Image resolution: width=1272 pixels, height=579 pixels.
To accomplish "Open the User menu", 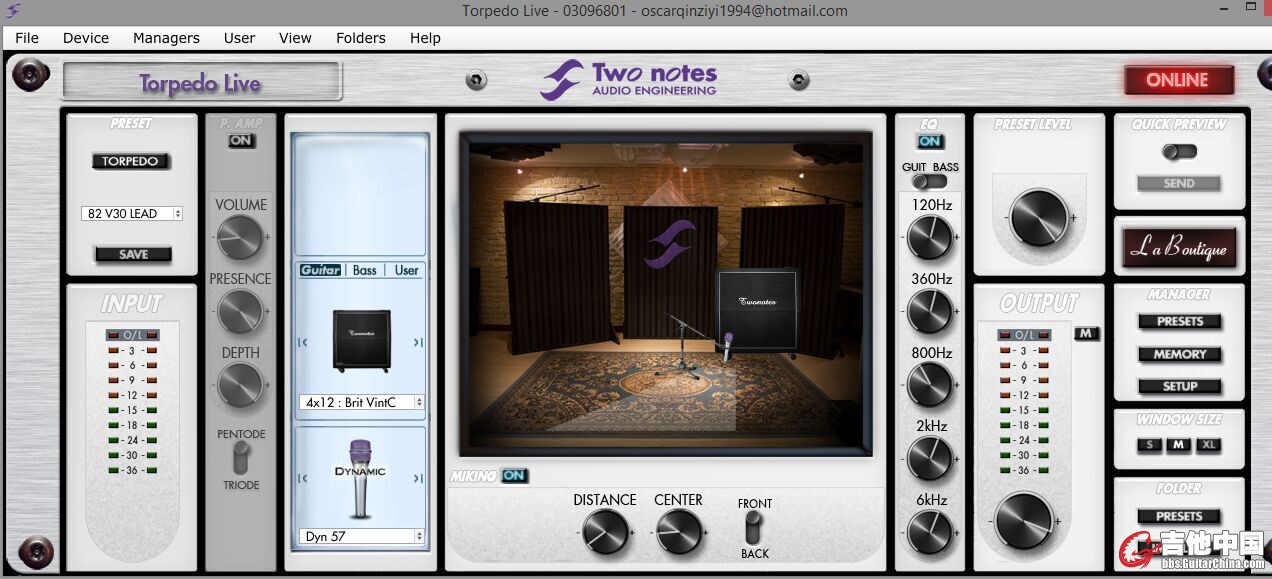I will pyautogui.click(x=239, y=38).
